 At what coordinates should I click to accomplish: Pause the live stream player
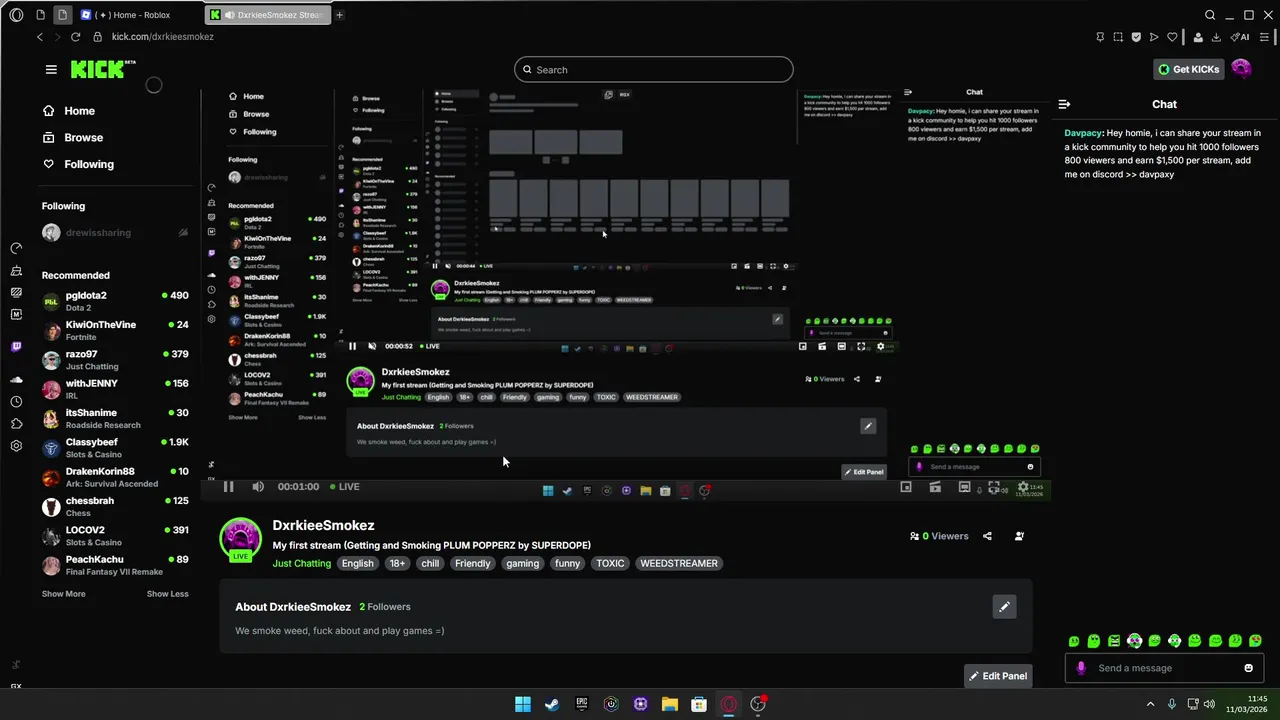(x=228, y=487)
